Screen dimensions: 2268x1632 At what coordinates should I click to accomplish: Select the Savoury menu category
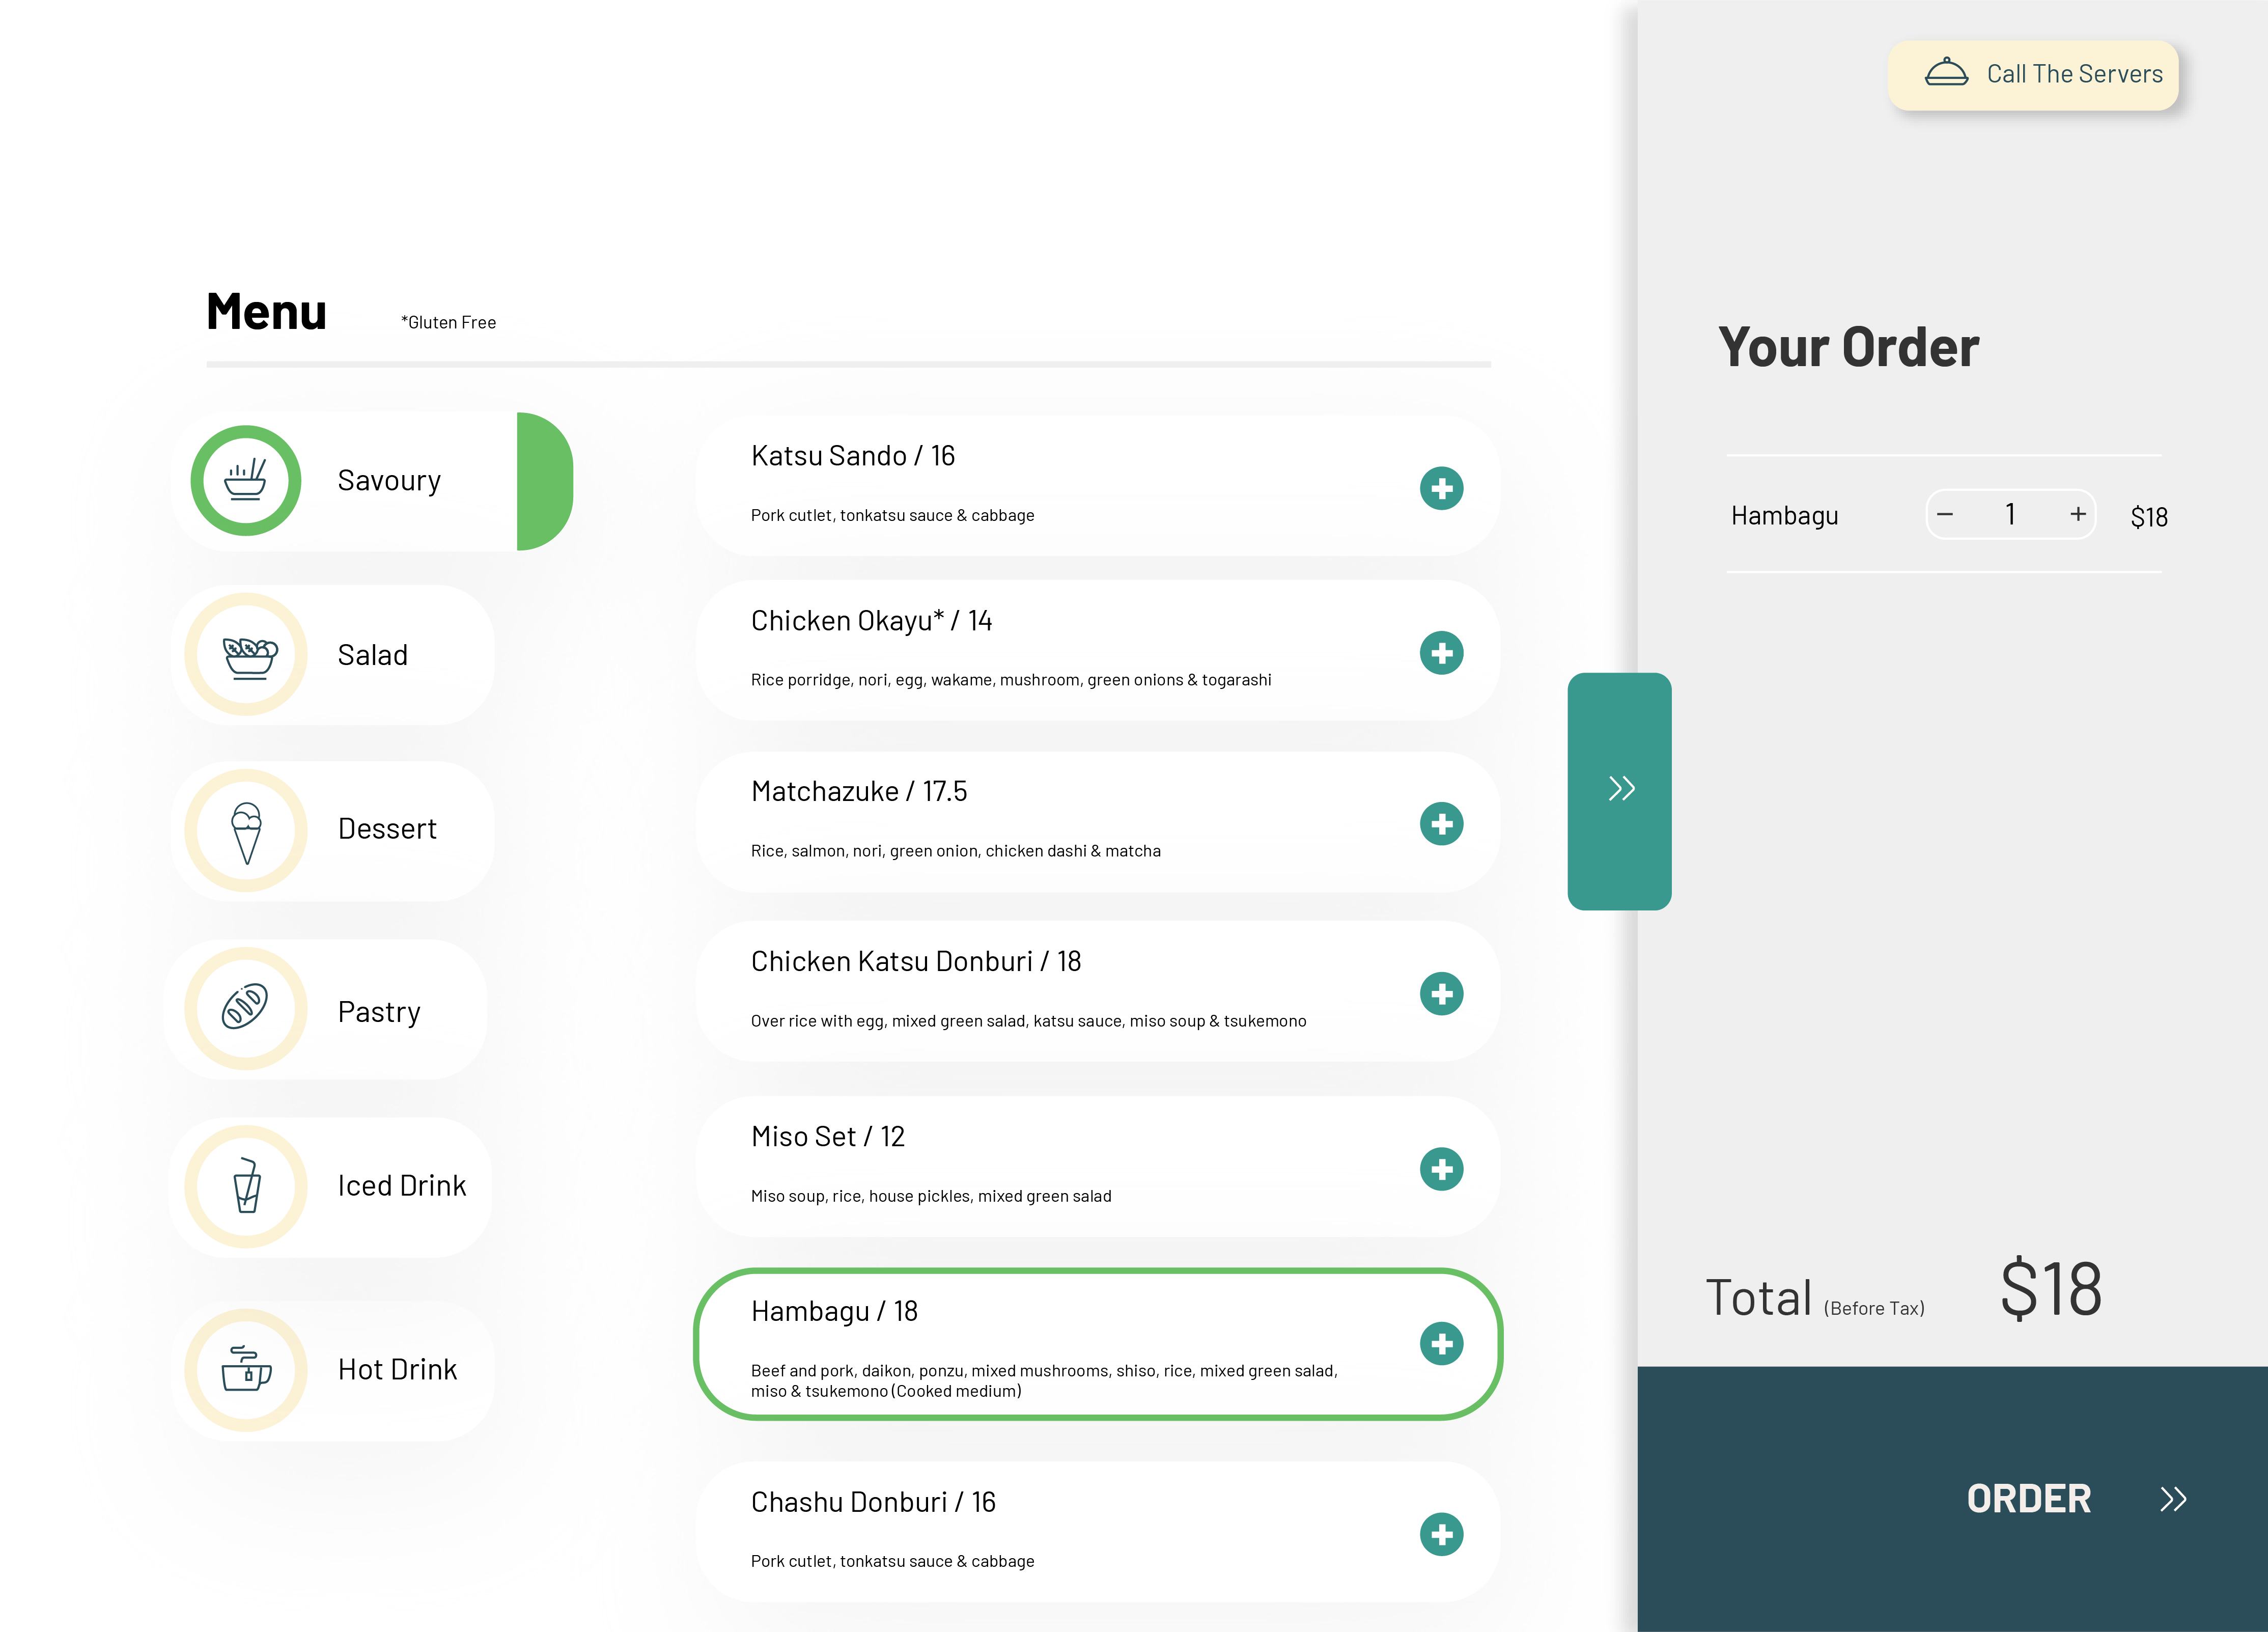(388, 481)
